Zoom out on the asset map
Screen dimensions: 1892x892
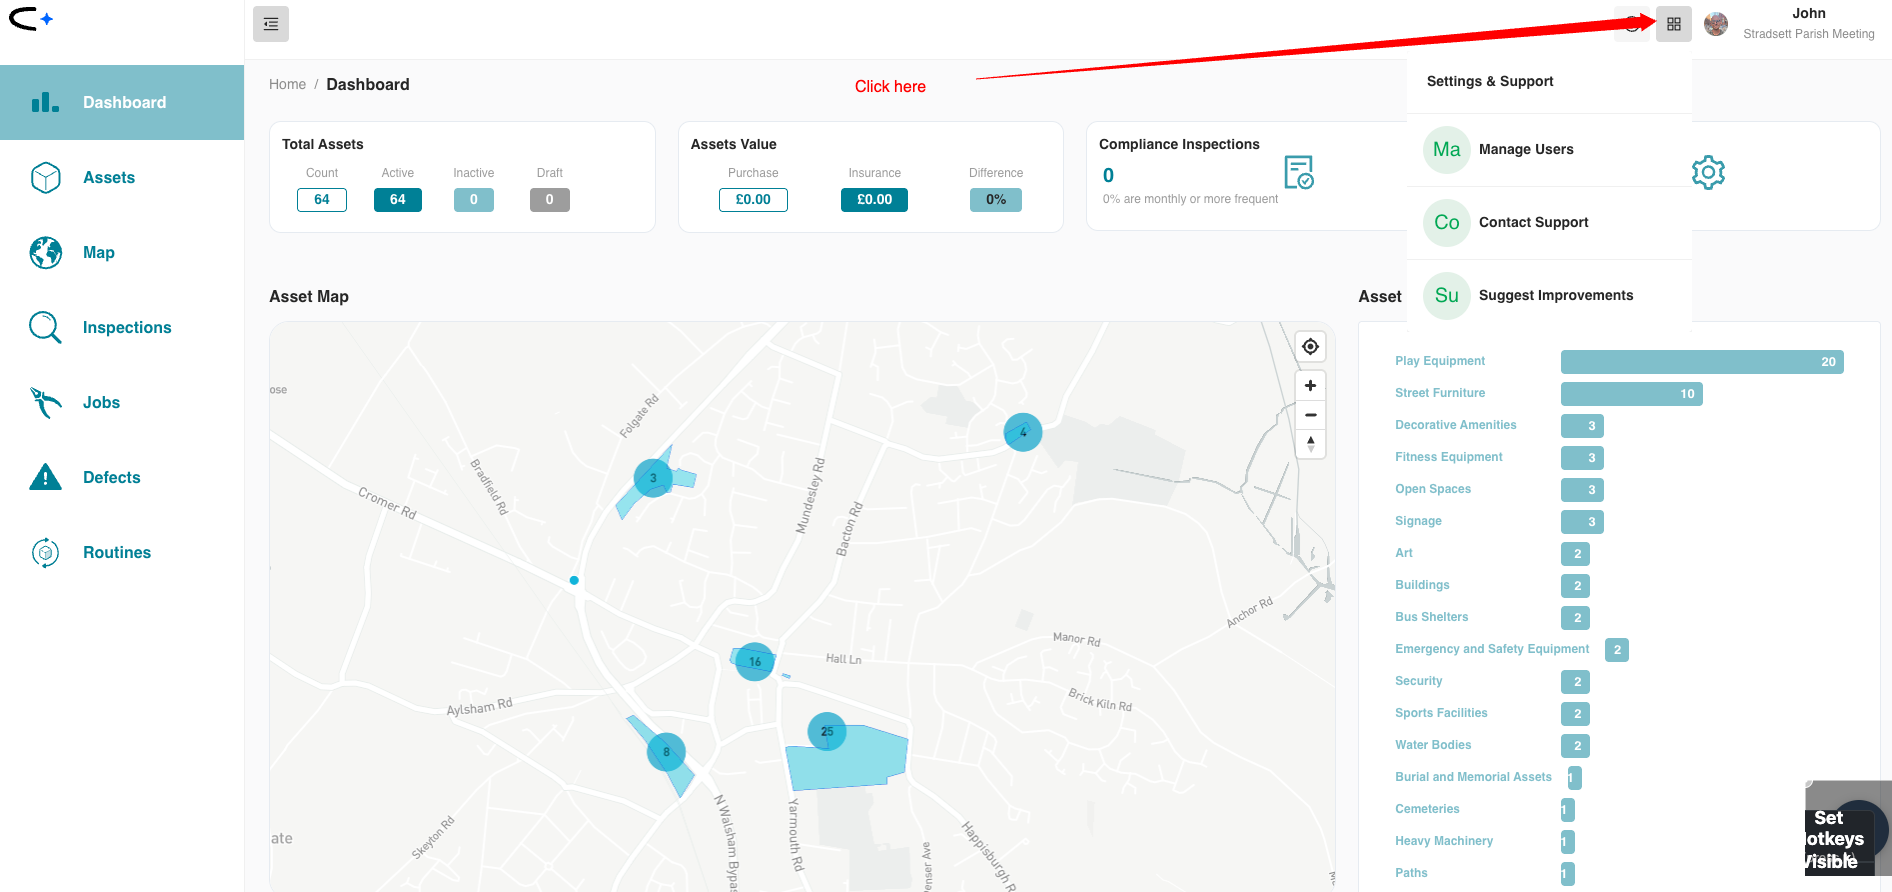pyautogui.click(x=1310, y=415)
